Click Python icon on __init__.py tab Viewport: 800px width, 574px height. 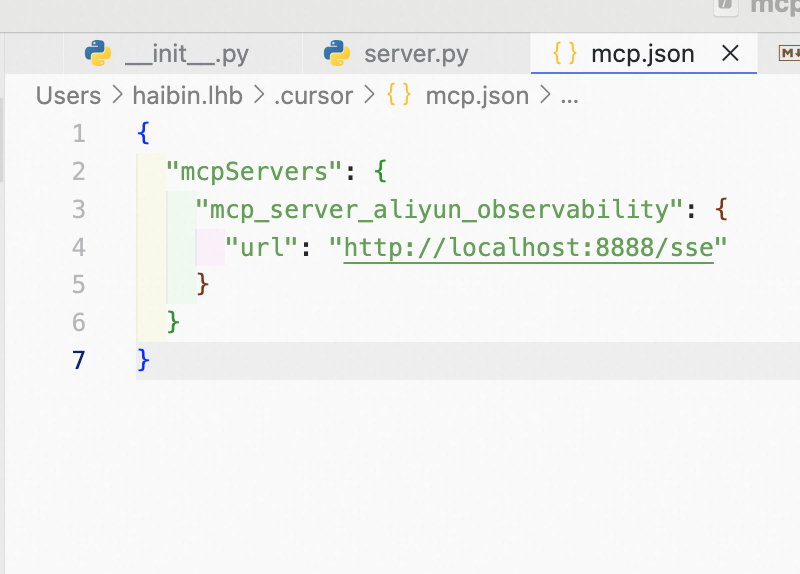98,53
